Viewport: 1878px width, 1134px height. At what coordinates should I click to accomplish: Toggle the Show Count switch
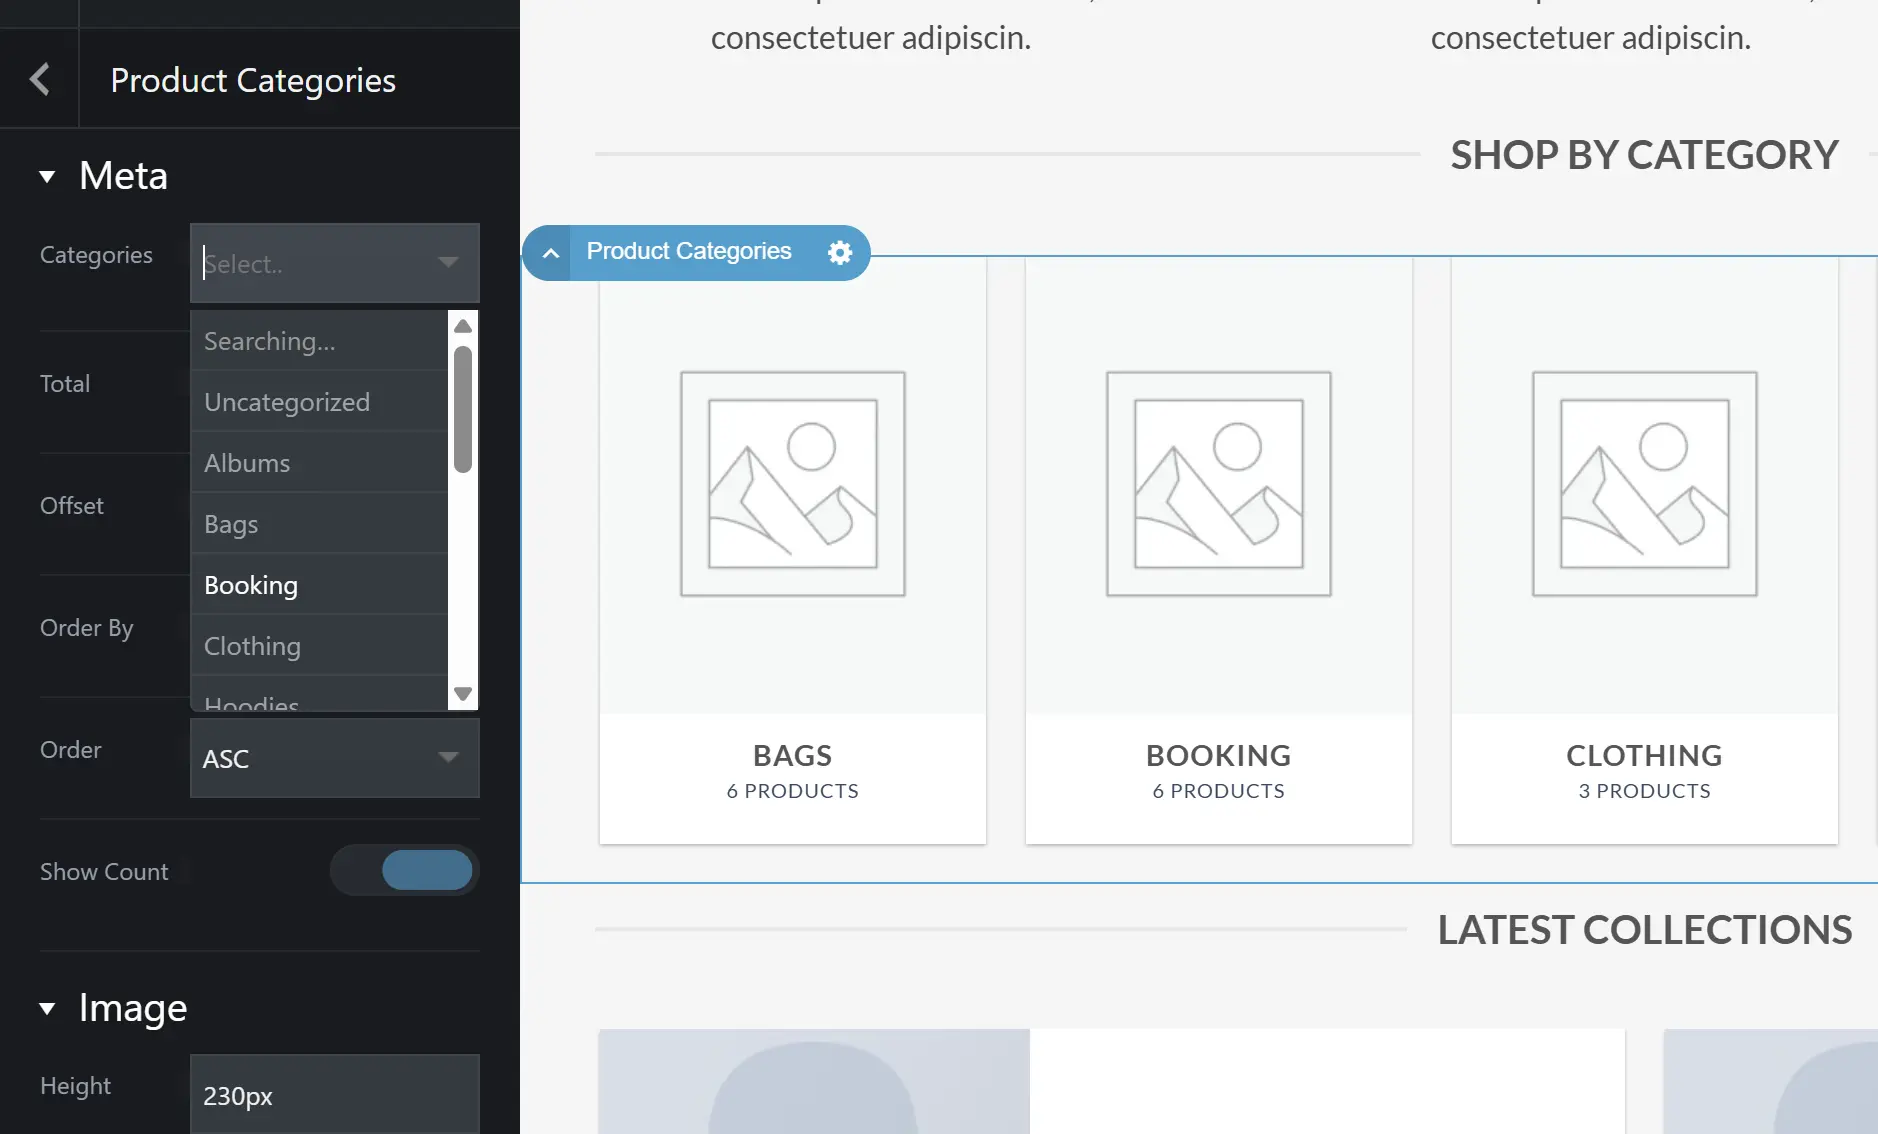coord(405,870)
